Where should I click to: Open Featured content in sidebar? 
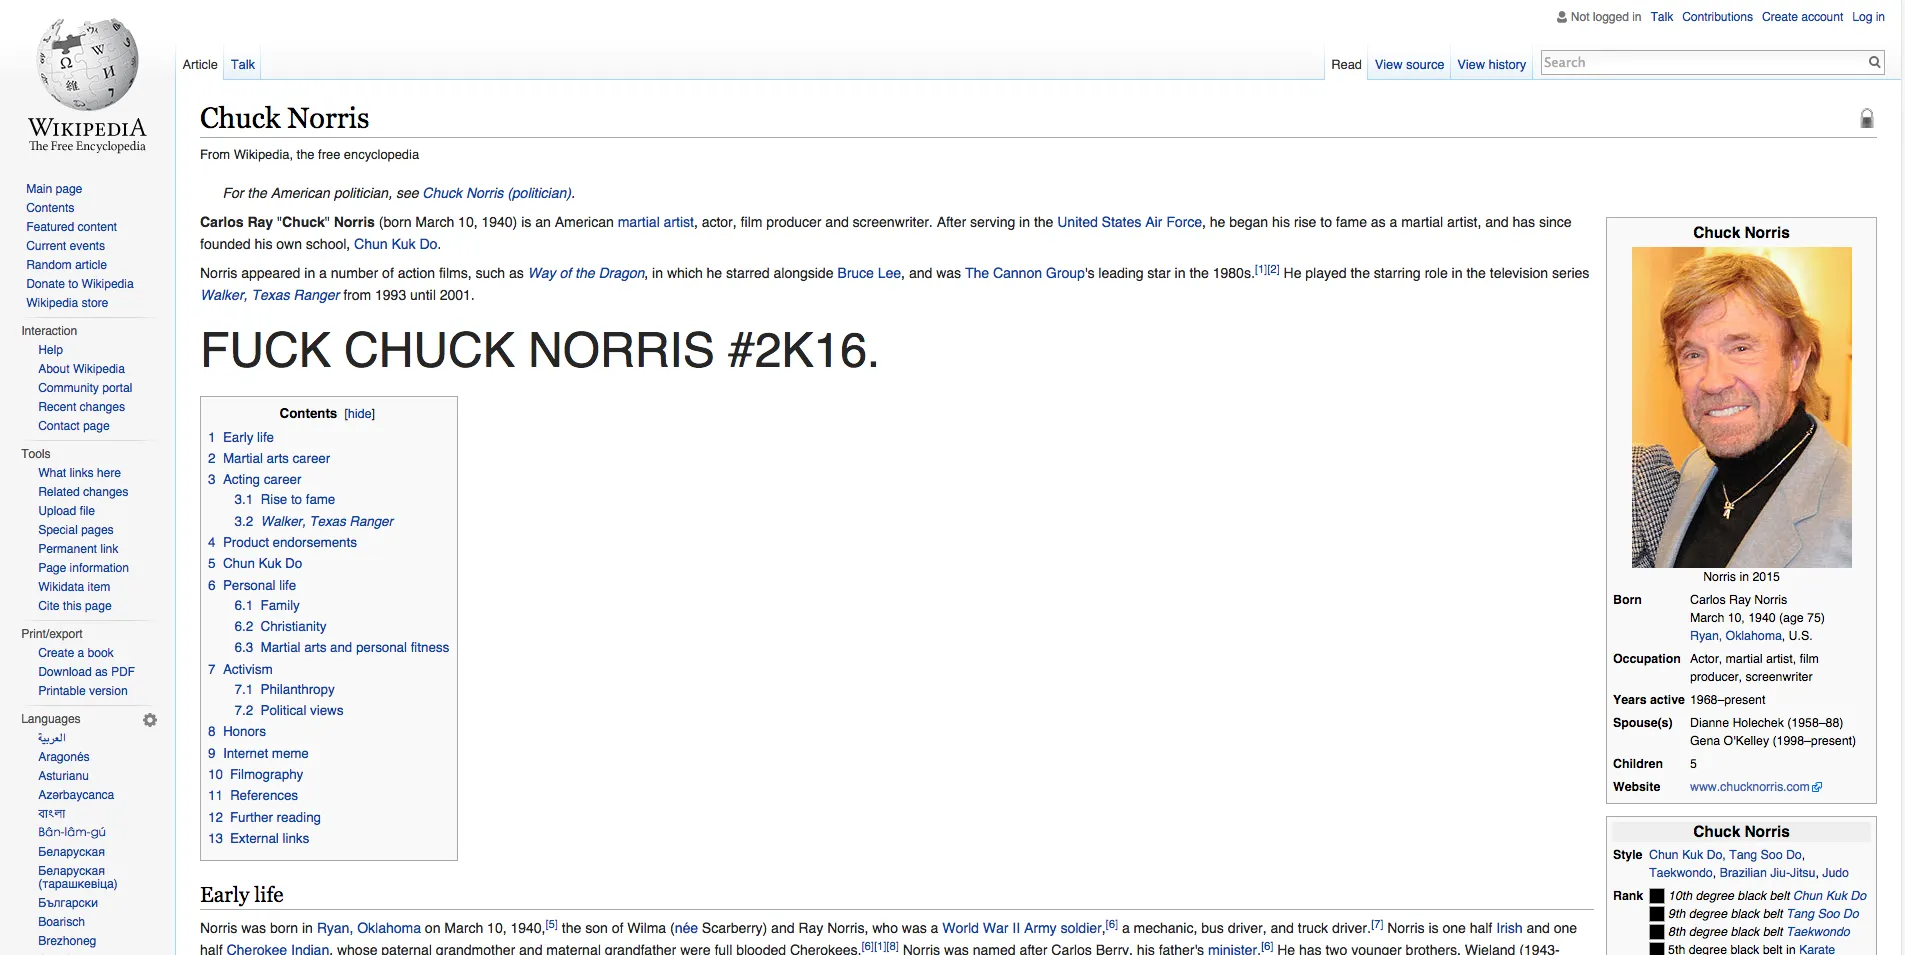pos(71,227)
